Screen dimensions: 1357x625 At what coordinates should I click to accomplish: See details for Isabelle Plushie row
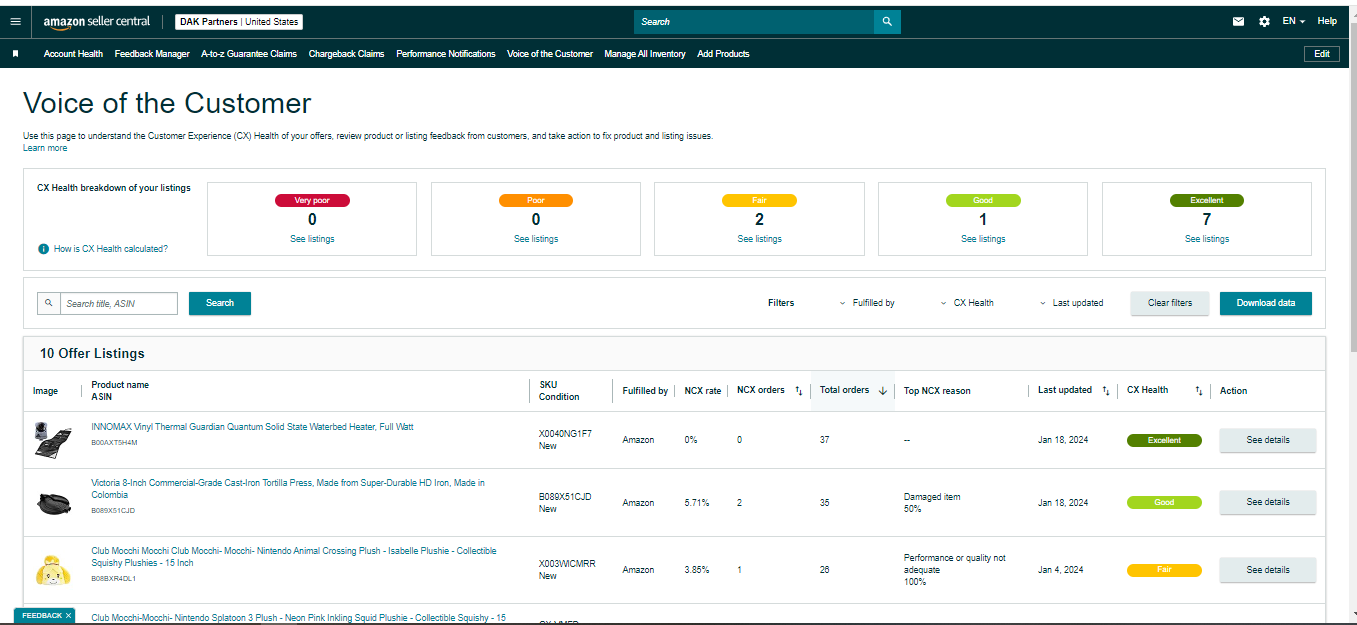coord(1268,570)
